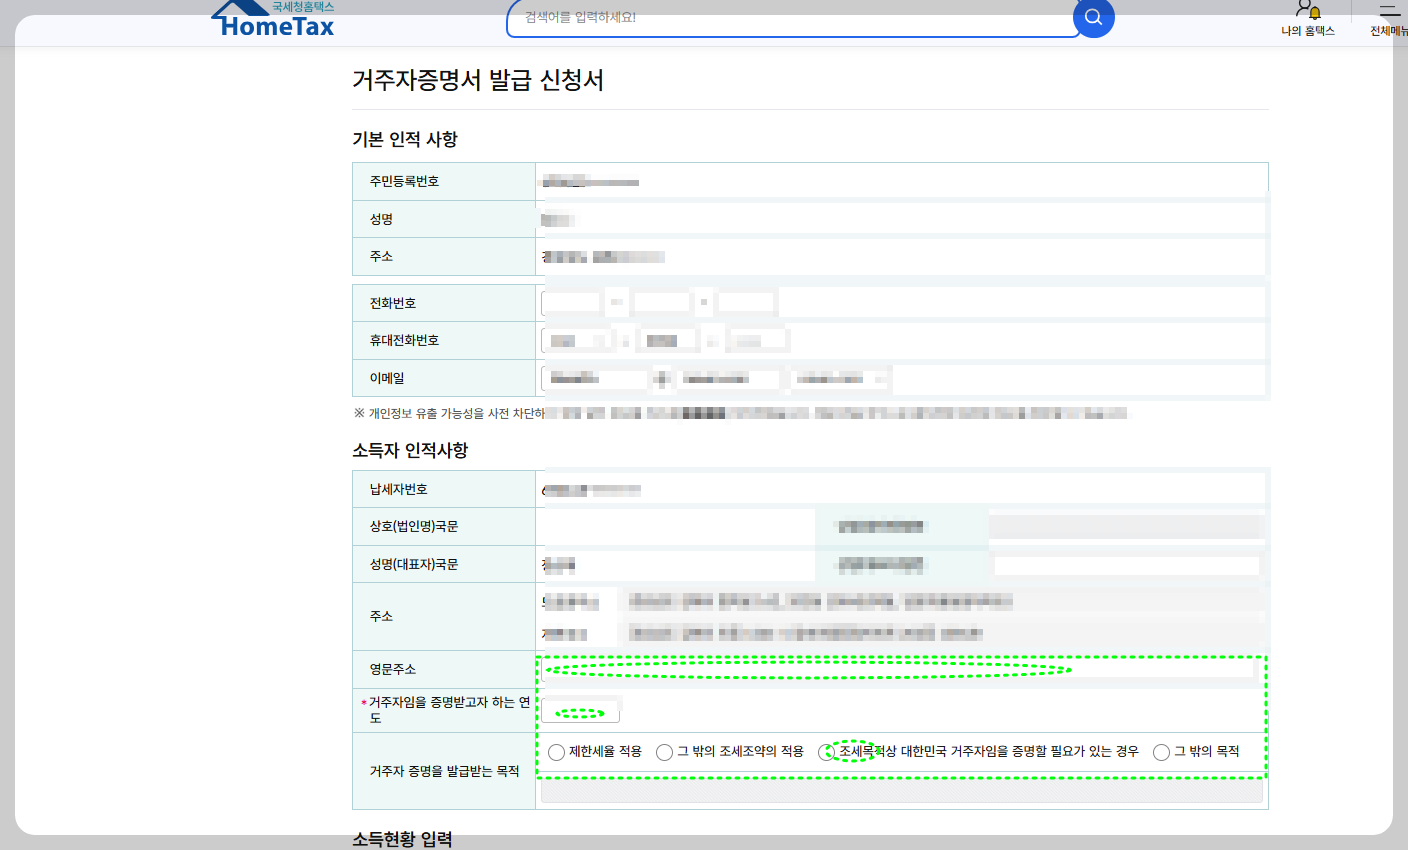The image size is (1408, 850).
Task: Select 그 밖의 조세조약의 적용 radio
Action: point(664,752)
